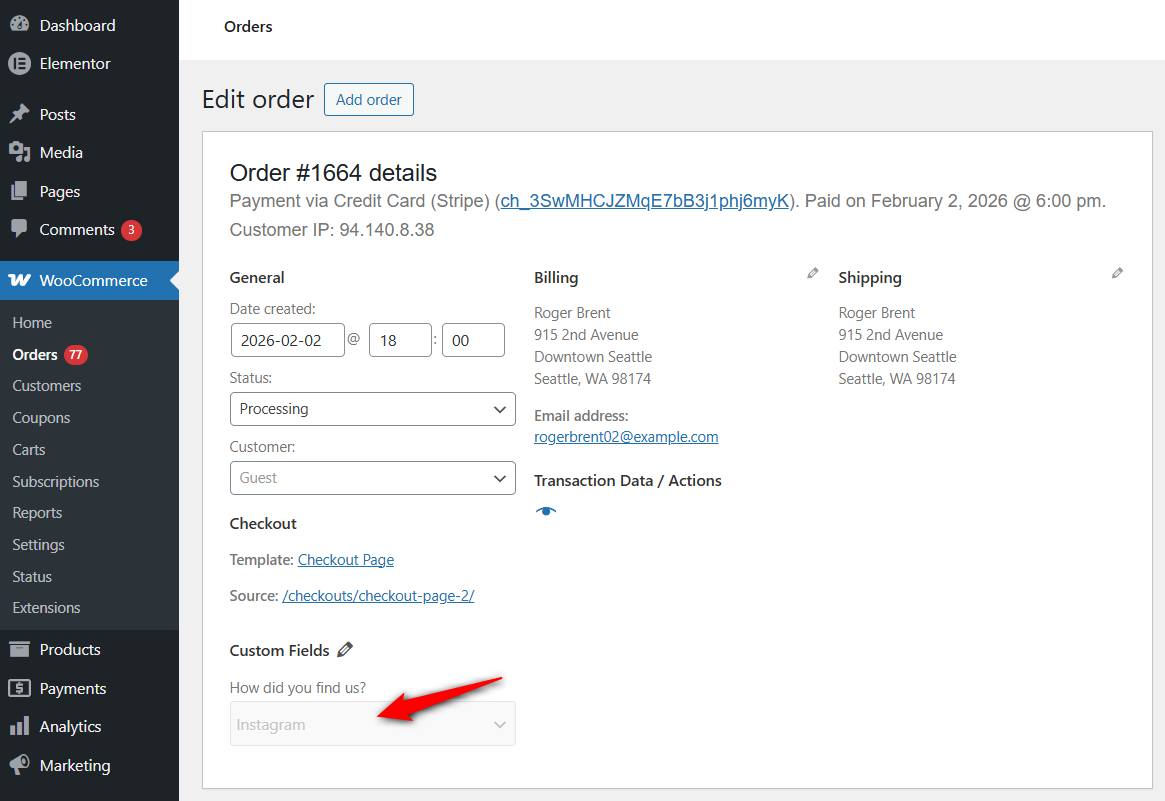The image size is (1165, 801).
Task: Open the order Status dropdown
Action: point(372,408)
